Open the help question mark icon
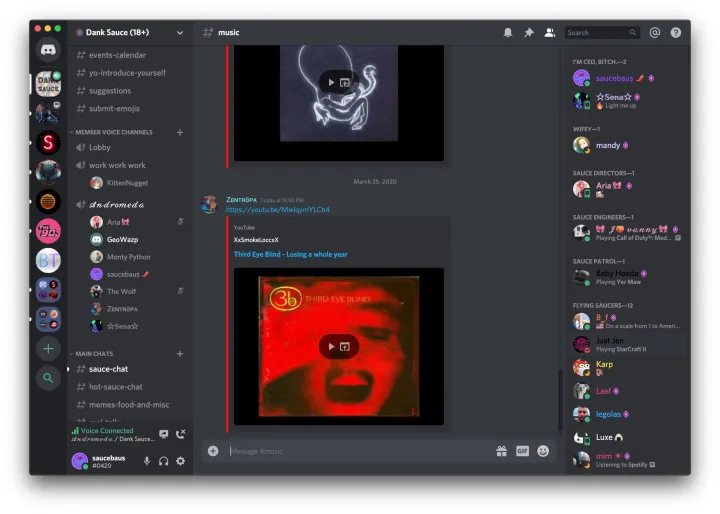Image resolution: width=720 pixels, height=514 pixels. point(676,33)
